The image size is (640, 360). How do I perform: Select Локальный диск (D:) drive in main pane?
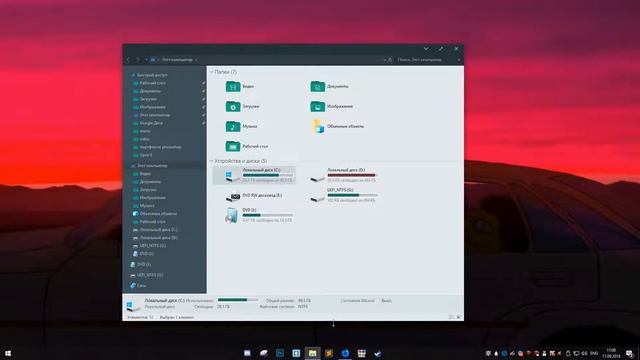click(x=344, y=175)
